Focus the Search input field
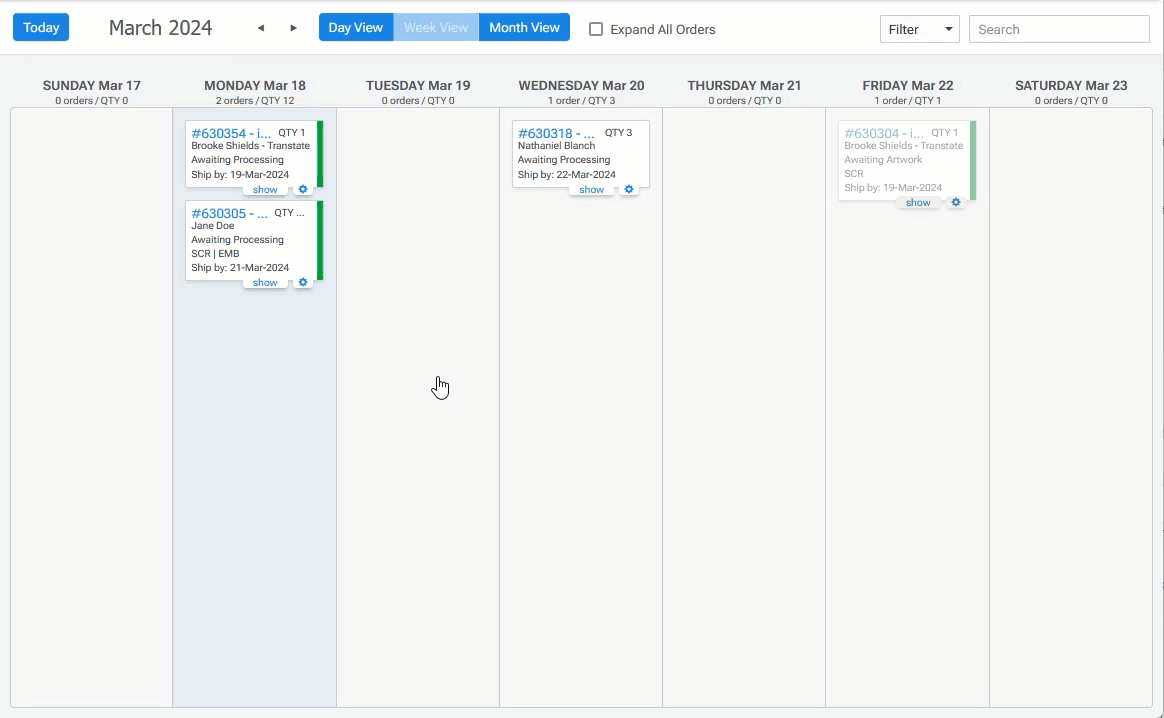Viewport: 1164px width, 718px height. coord(1059,29)
